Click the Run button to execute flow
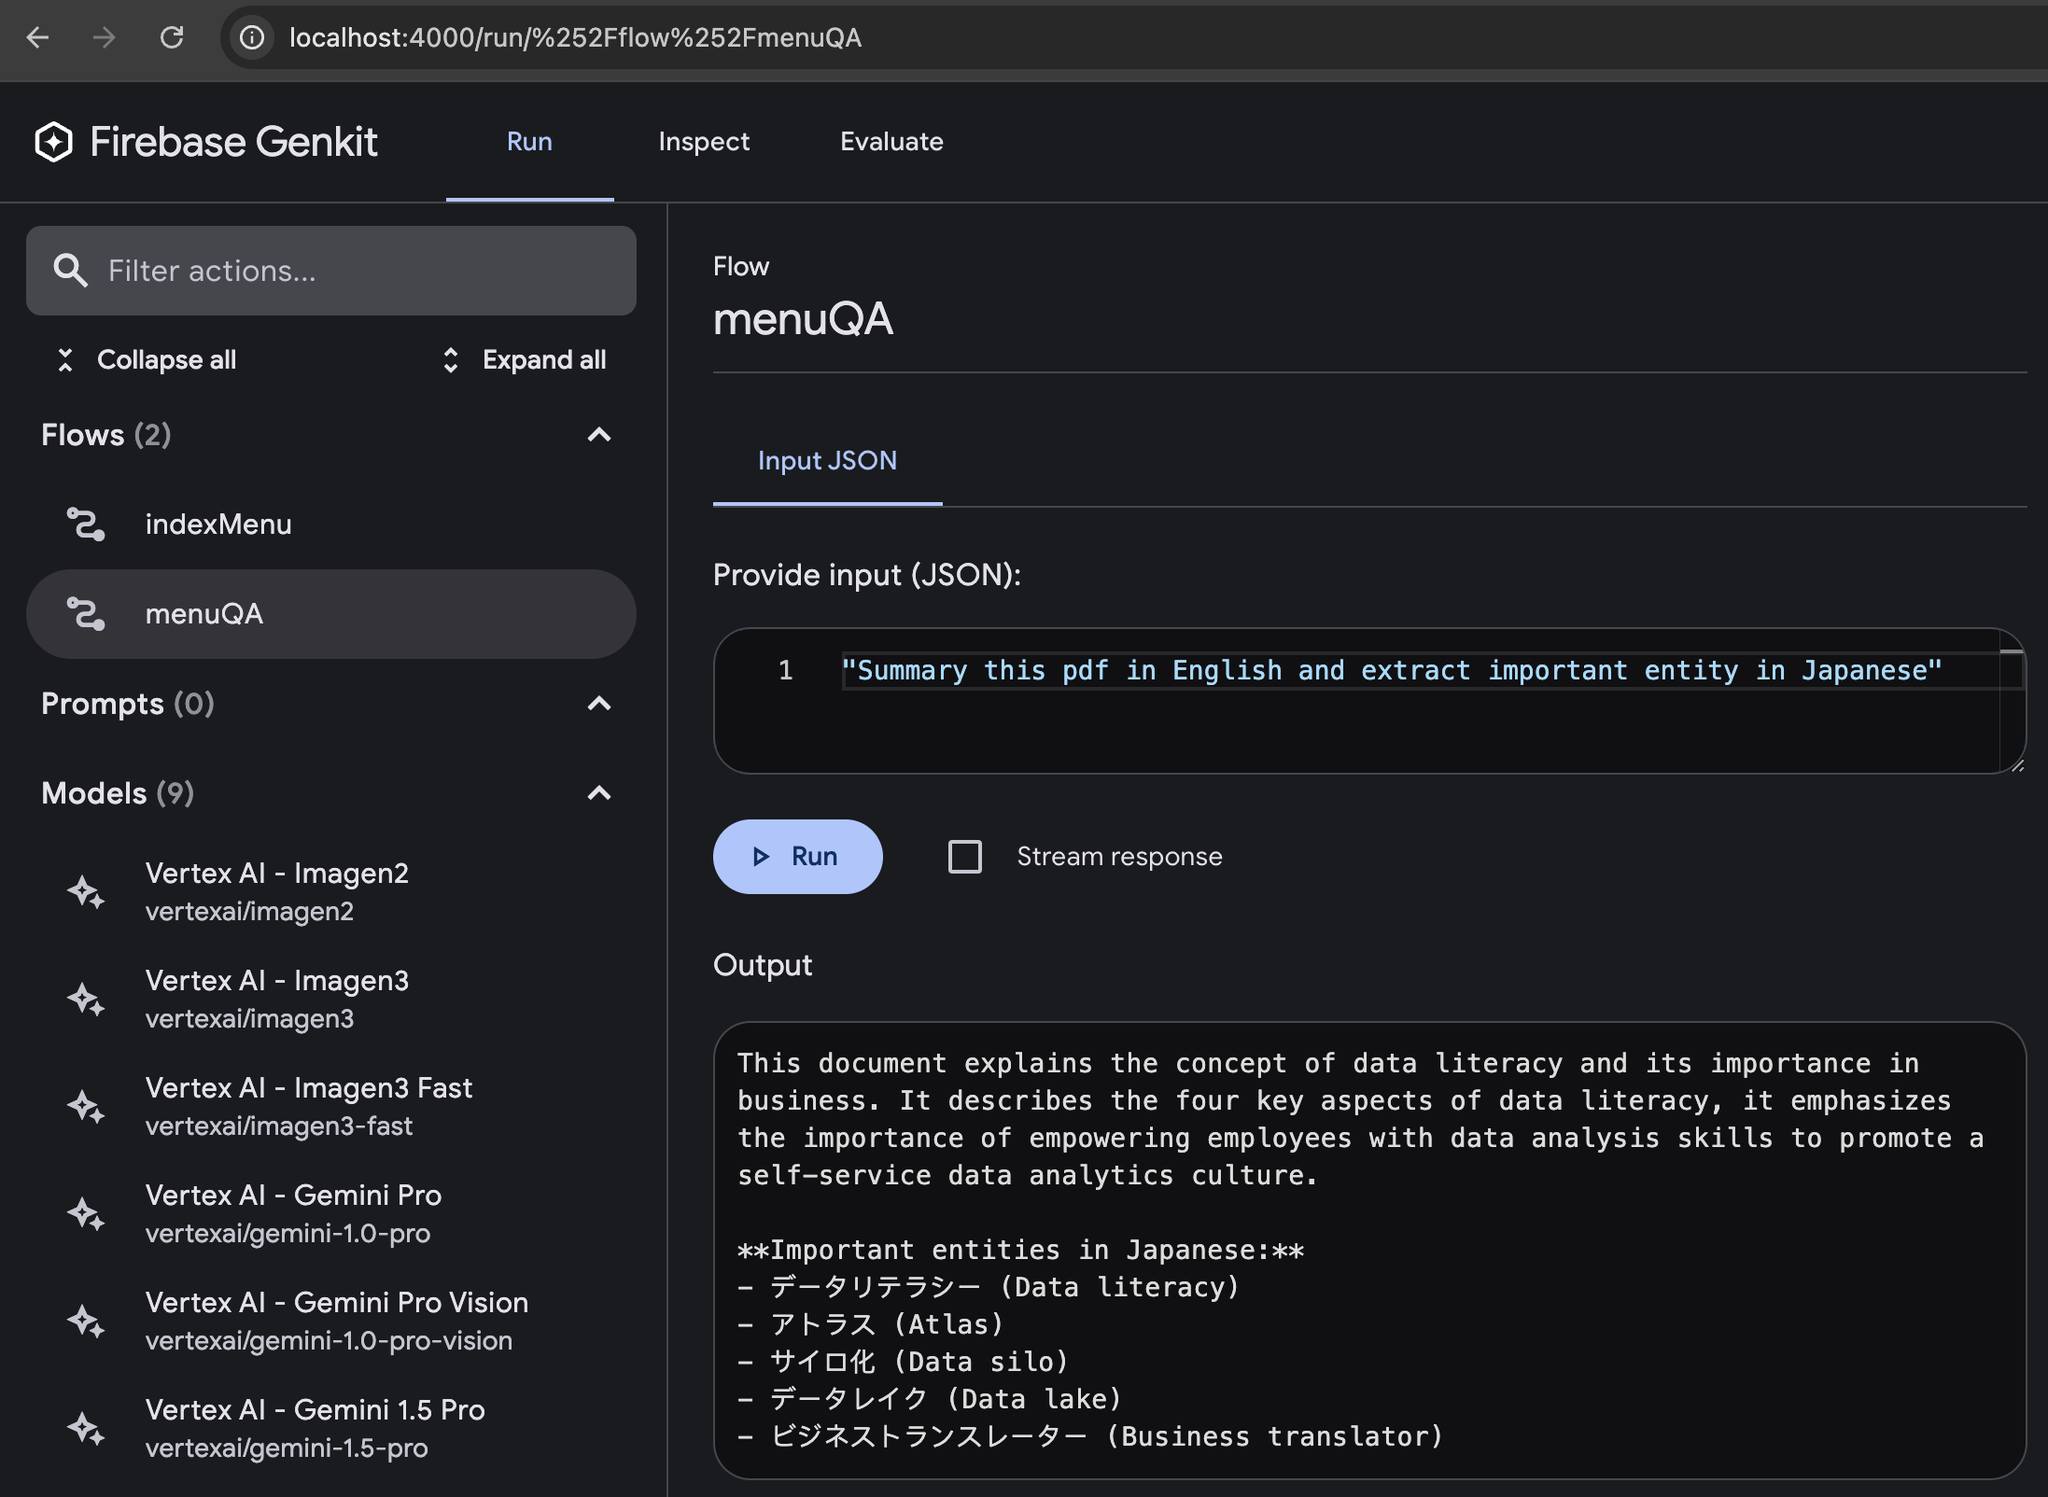The height and width of the screenshot is (1497, 2048). click(x=797, y=856)
